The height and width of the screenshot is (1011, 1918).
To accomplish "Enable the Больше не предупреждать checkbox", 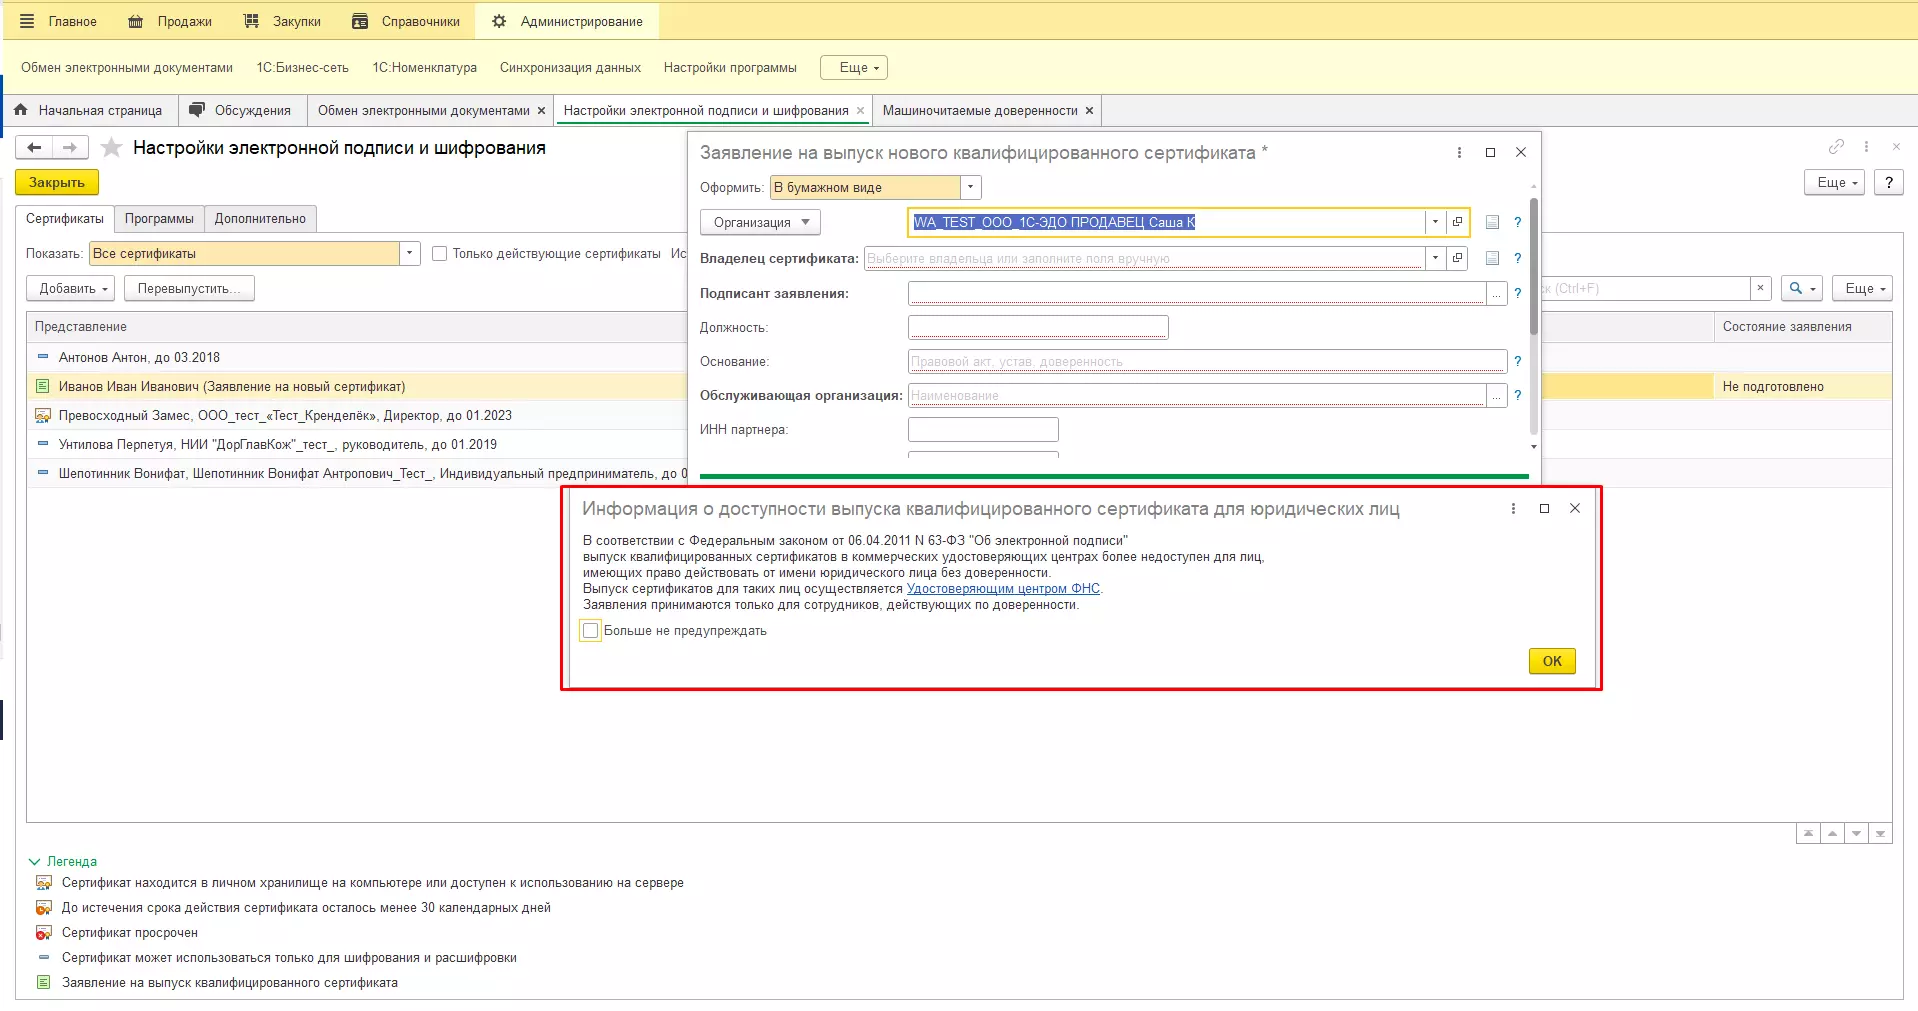I will tap(591, 631).
